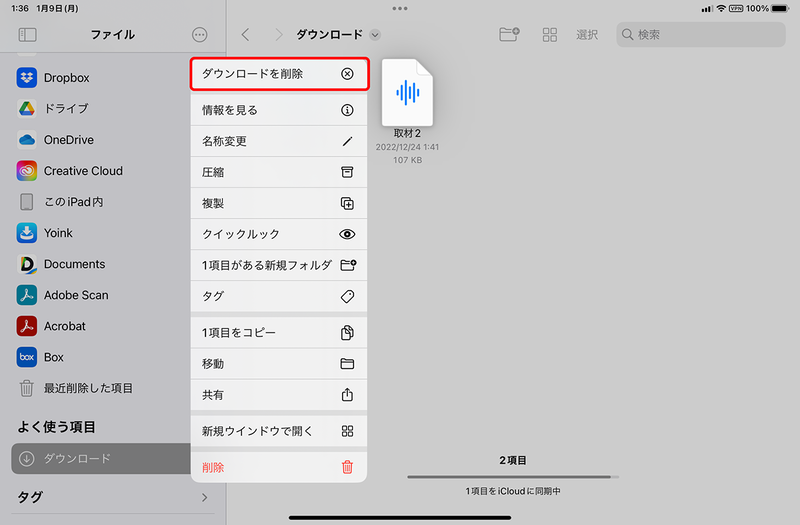Choose クイックルック from context menu
Image resolution: width=800 pixels, height=525 pixels.
[x=279, y=234]
